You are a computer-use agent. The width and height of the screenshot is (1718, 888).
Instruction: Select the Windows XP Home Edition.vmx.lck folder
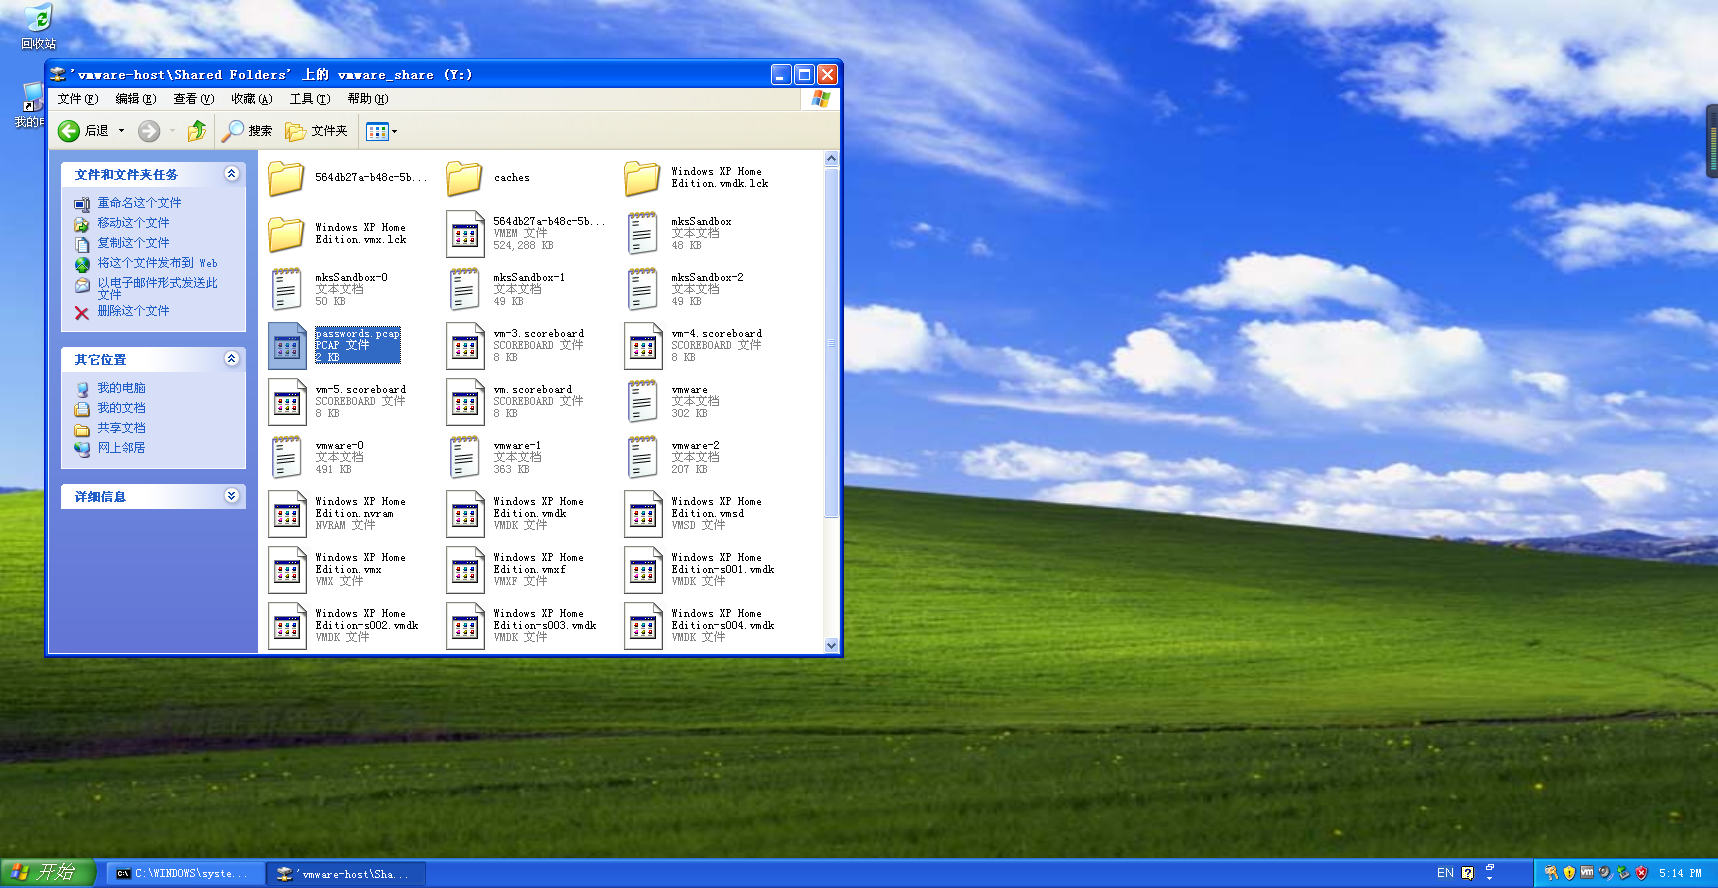338,234
